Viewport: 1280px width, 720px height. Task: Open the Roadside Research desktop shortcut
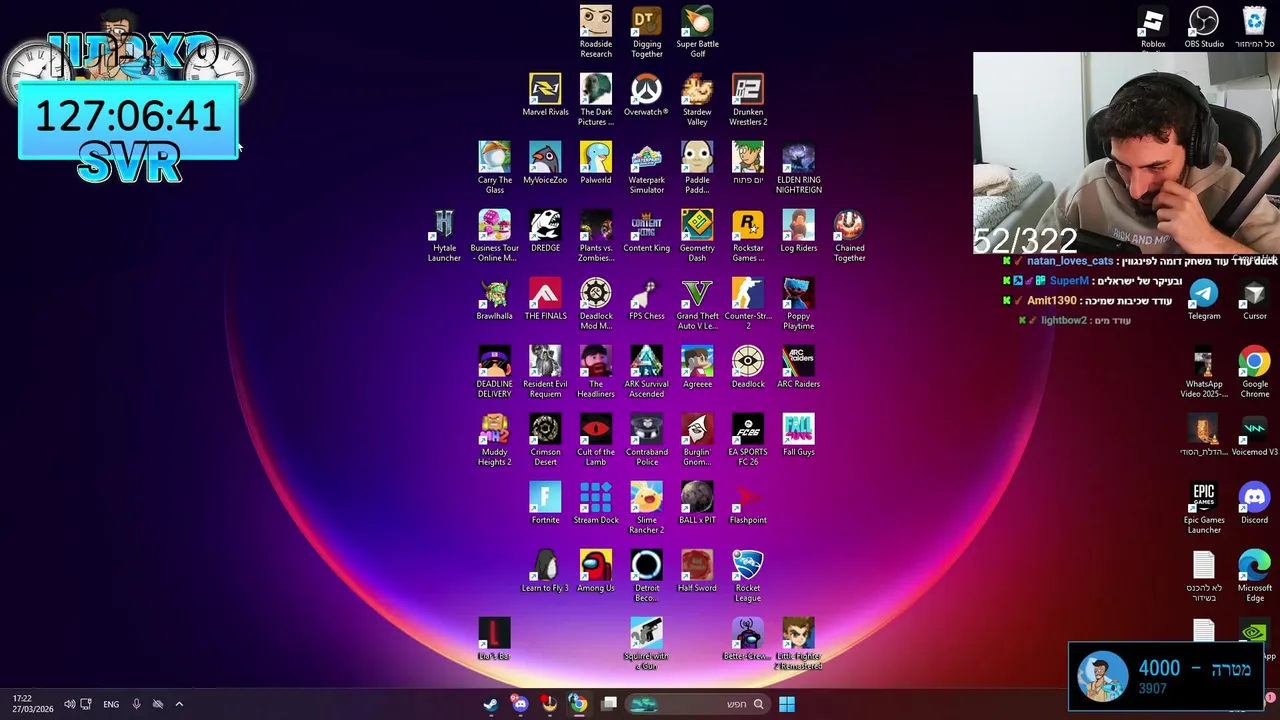596,32
